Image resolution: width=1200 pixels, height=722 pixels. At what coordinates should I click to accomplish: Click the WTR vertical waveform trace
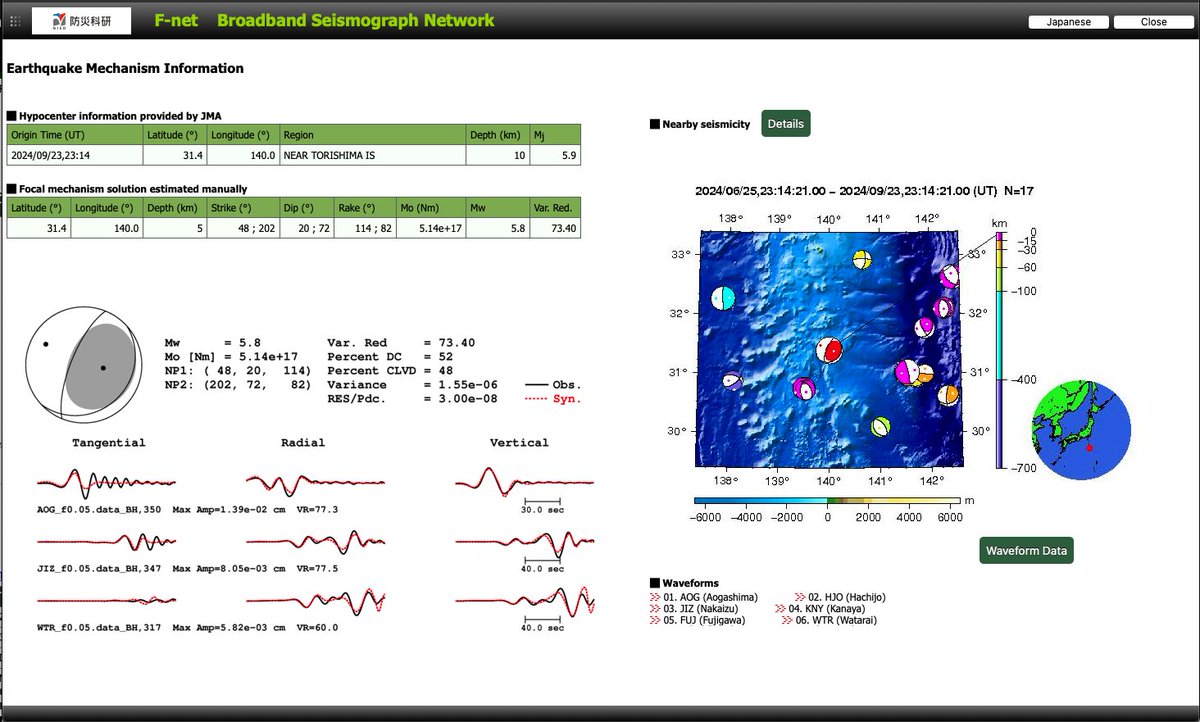pos(525,600)
